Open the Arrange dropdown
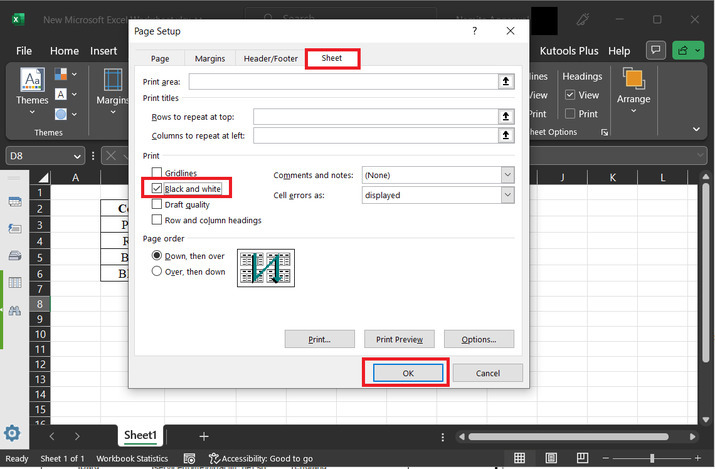715x469 pixels. (x=633, y=91)
